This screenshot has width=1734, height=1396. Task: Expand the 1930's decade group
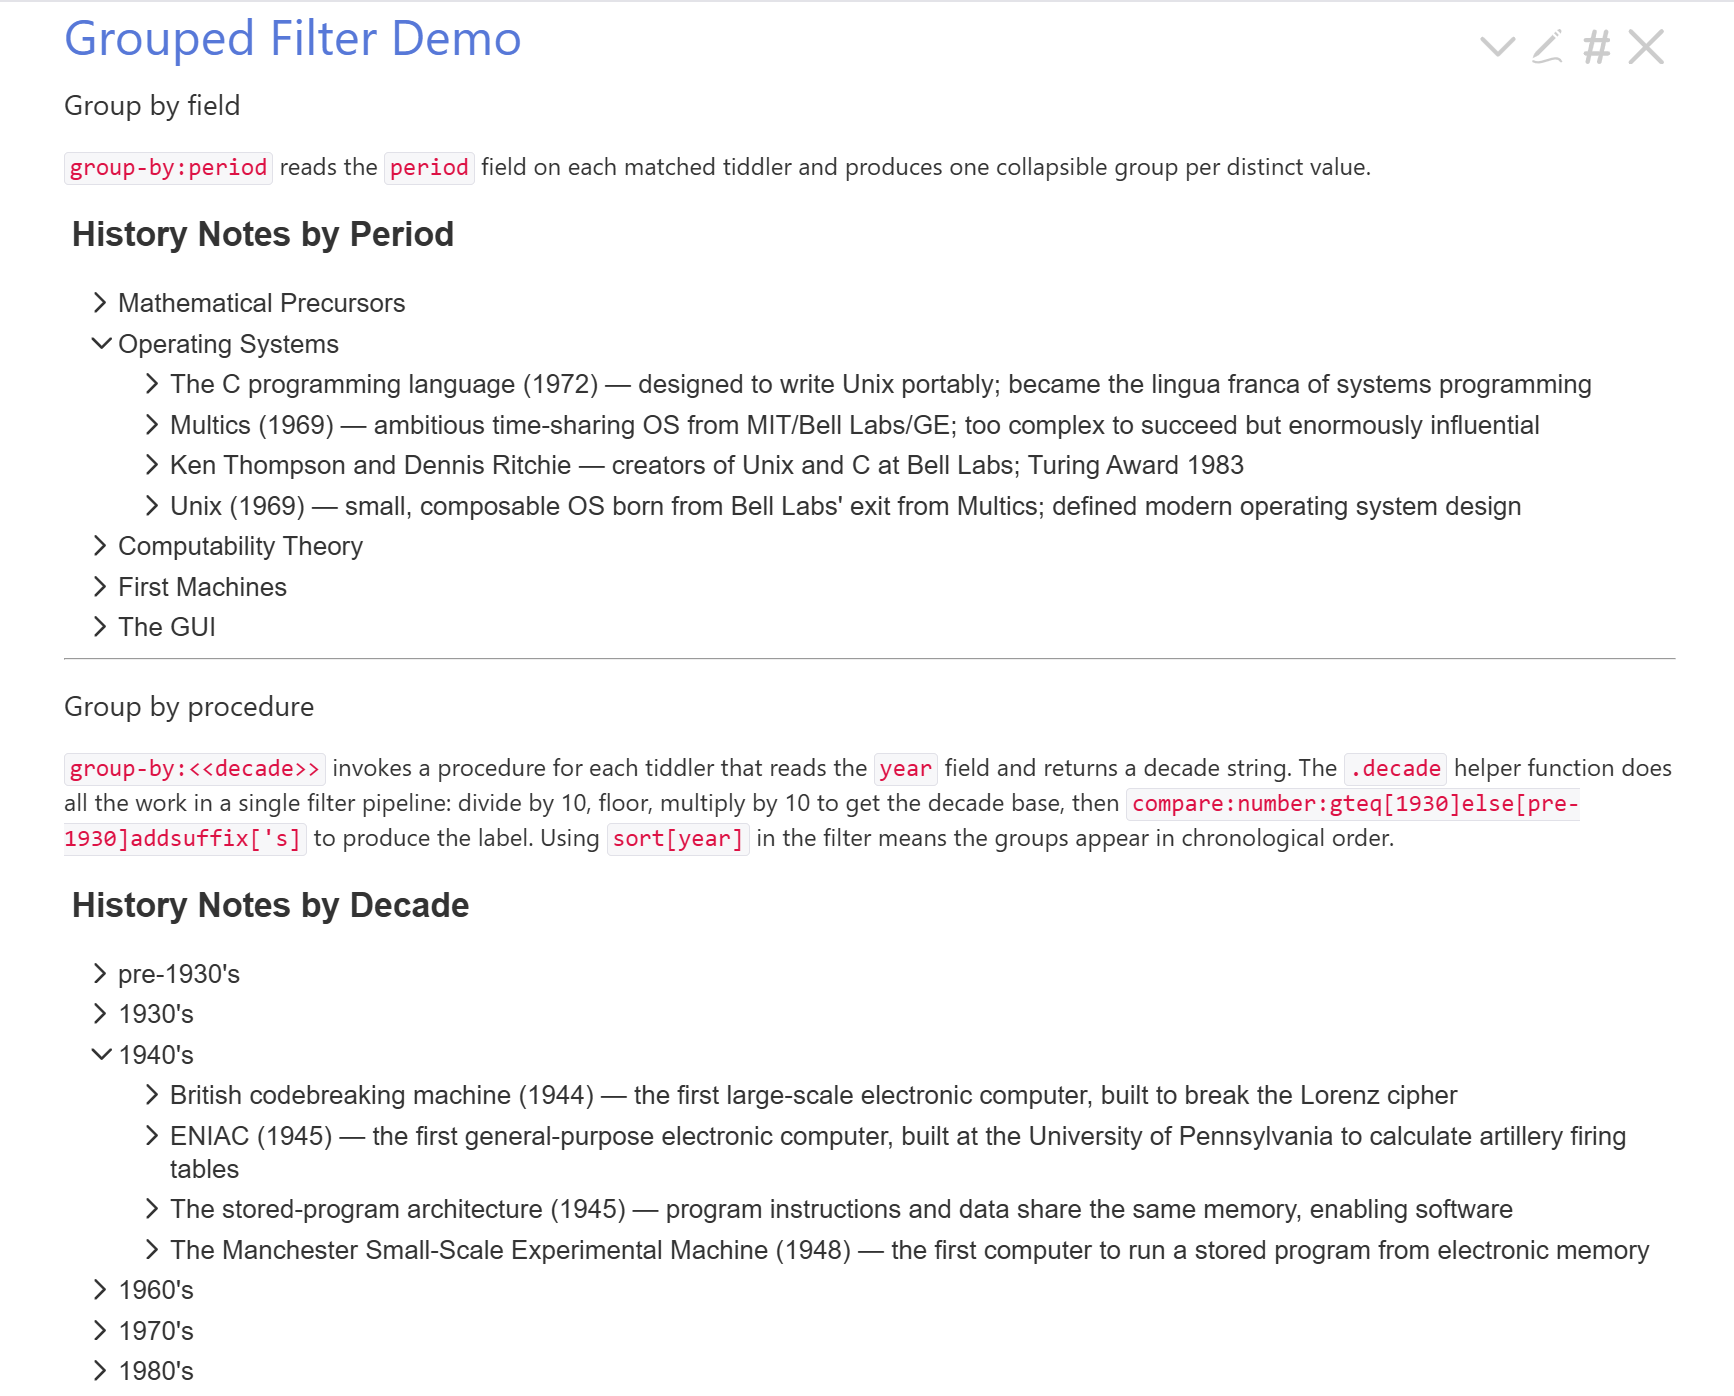100,1014
